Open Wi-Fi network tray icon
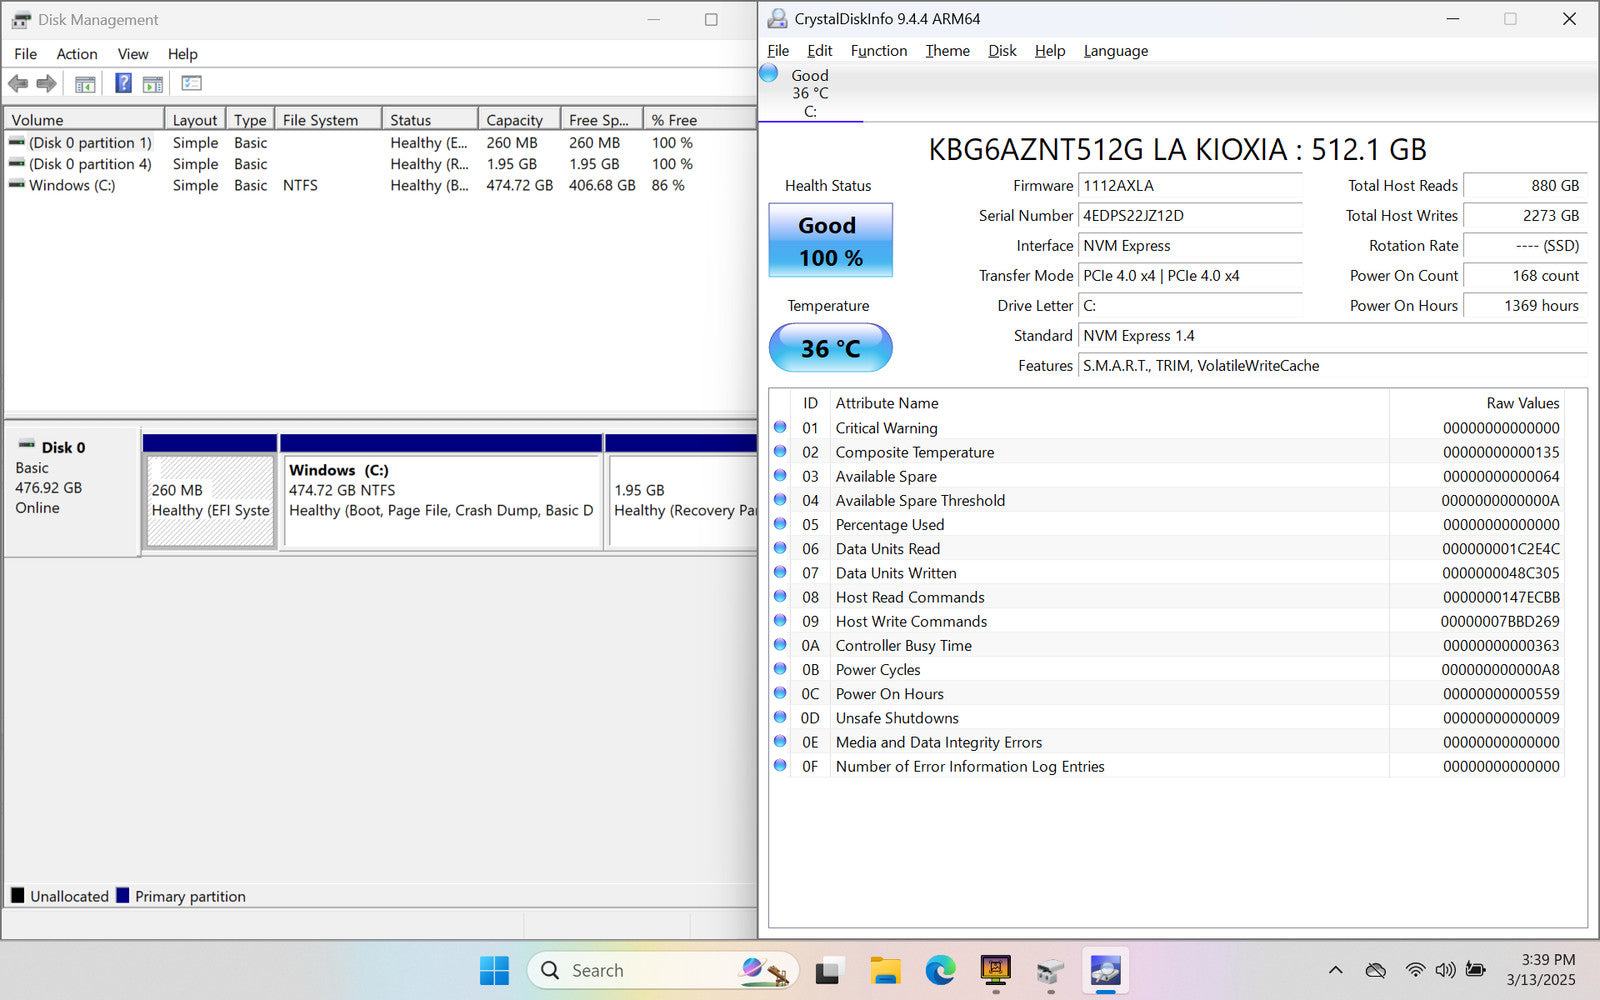1600x1000 pixels. (x=1415, y=970)
